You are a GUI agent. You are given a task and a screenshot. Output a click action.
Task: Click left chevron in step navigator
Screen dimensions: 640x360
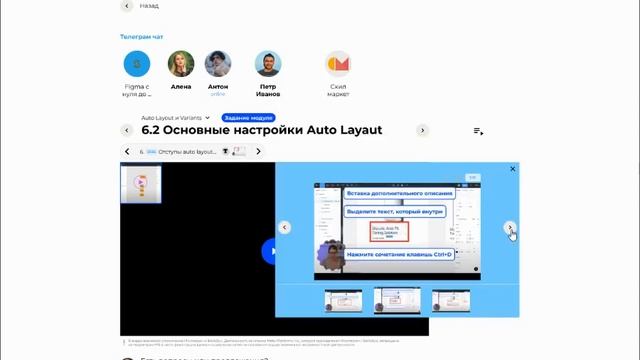[127, 151]
